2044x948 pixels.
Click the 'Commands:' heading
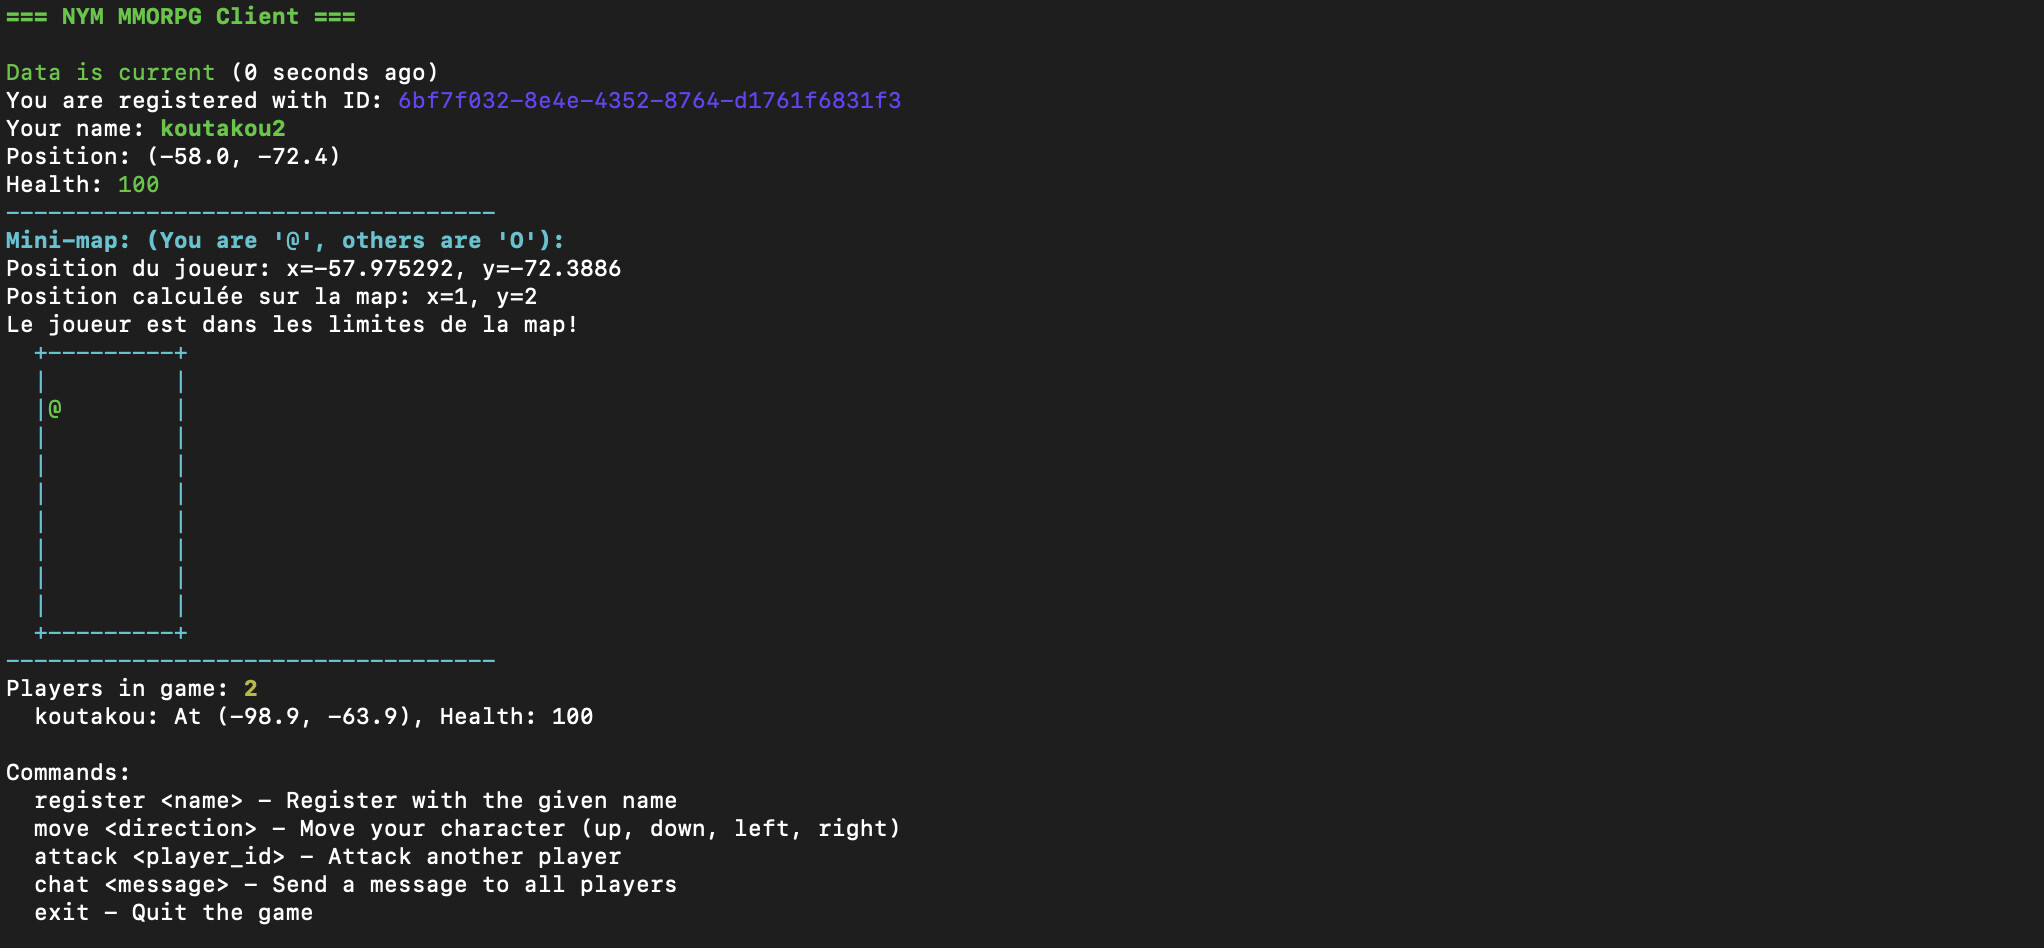[68, 773]
